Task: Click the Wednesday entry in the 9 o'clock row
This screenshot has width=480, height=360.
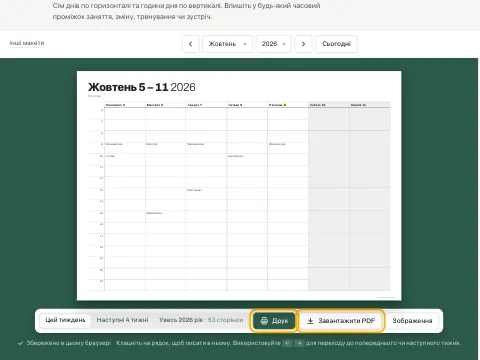Action: pos(195,144)
